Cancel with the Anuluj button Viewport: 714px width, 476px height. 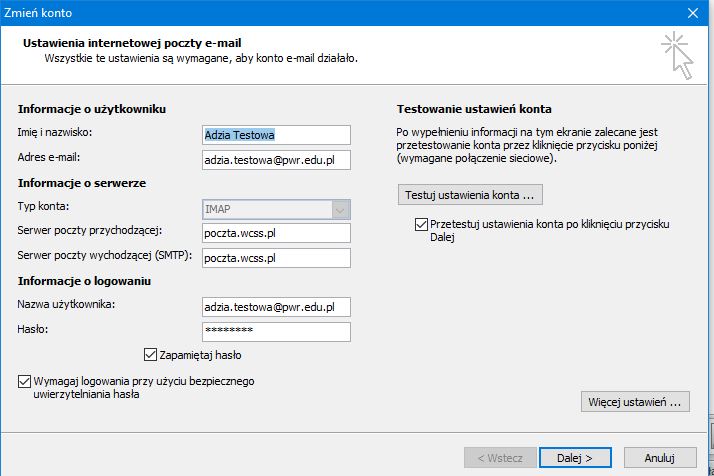tap(655, 457)
